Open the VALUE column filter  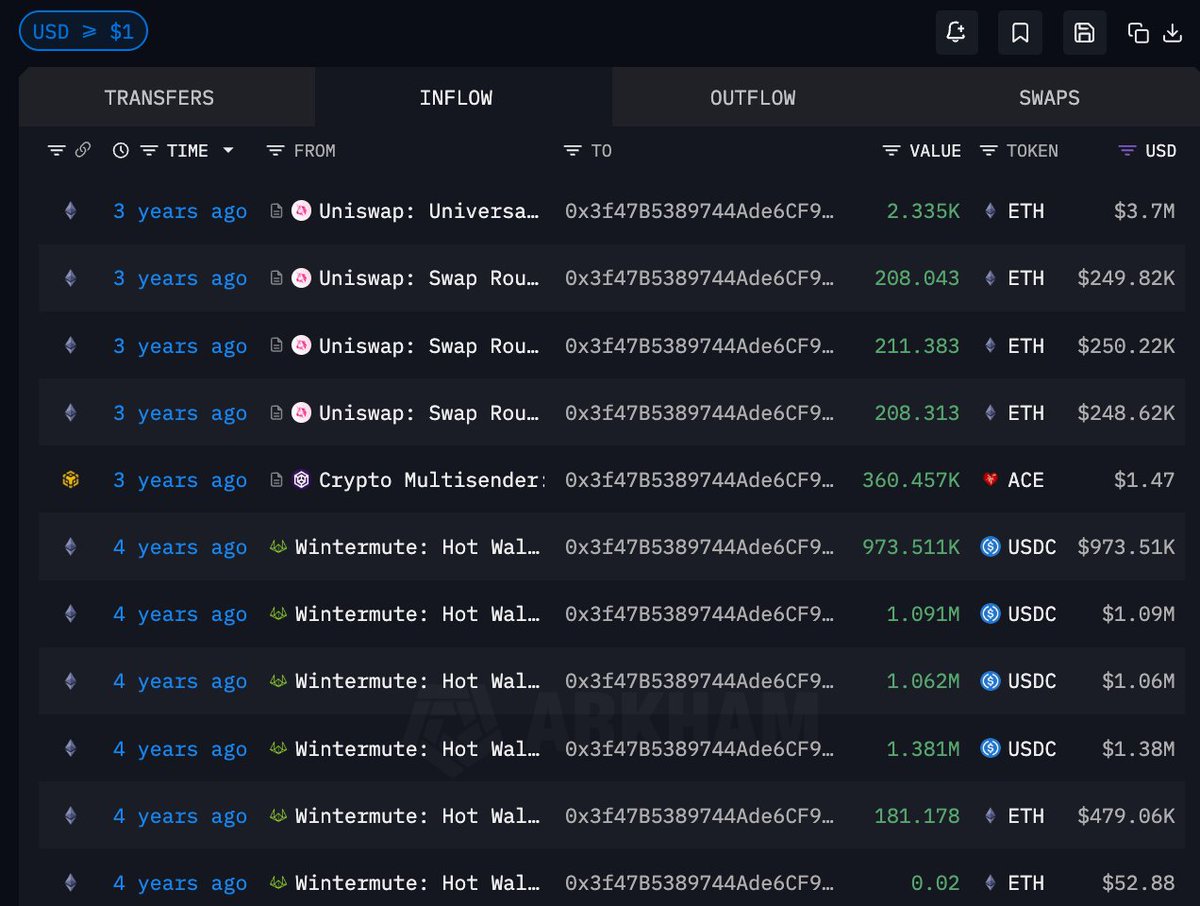(x=892, y=151)
